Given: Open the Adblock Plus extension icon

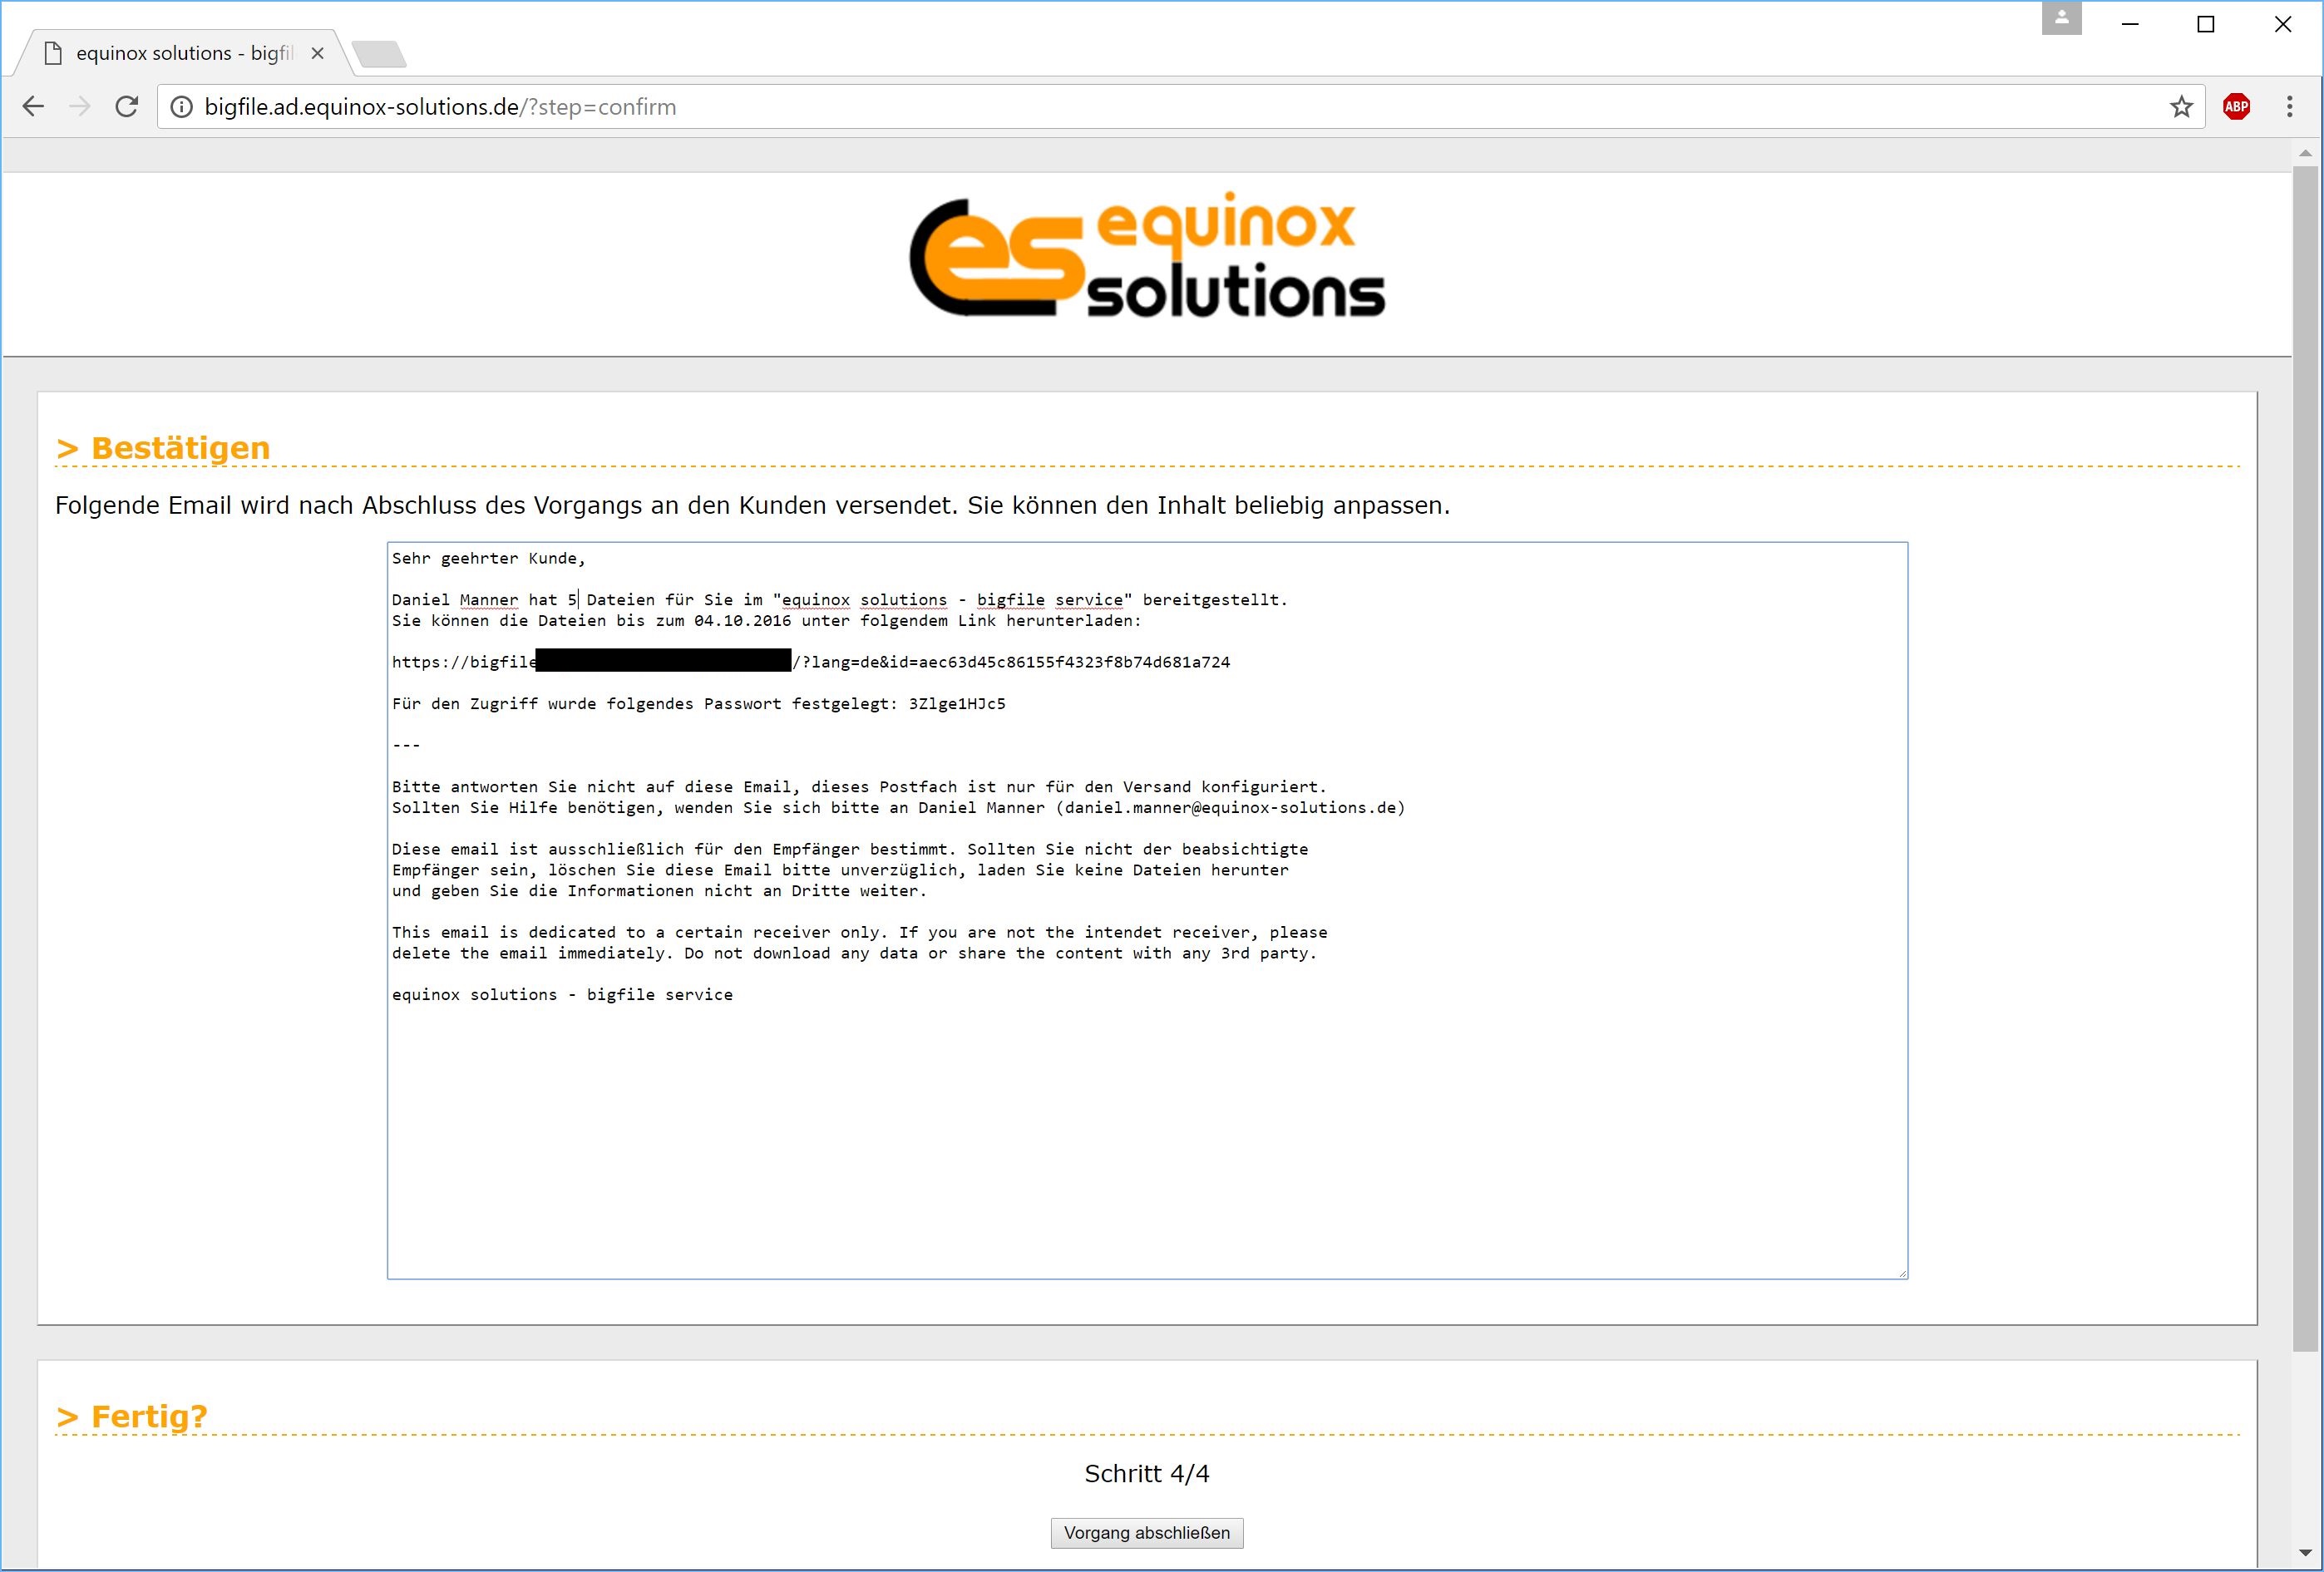Looking at the screenshot, I should [x=2237, y=107].
